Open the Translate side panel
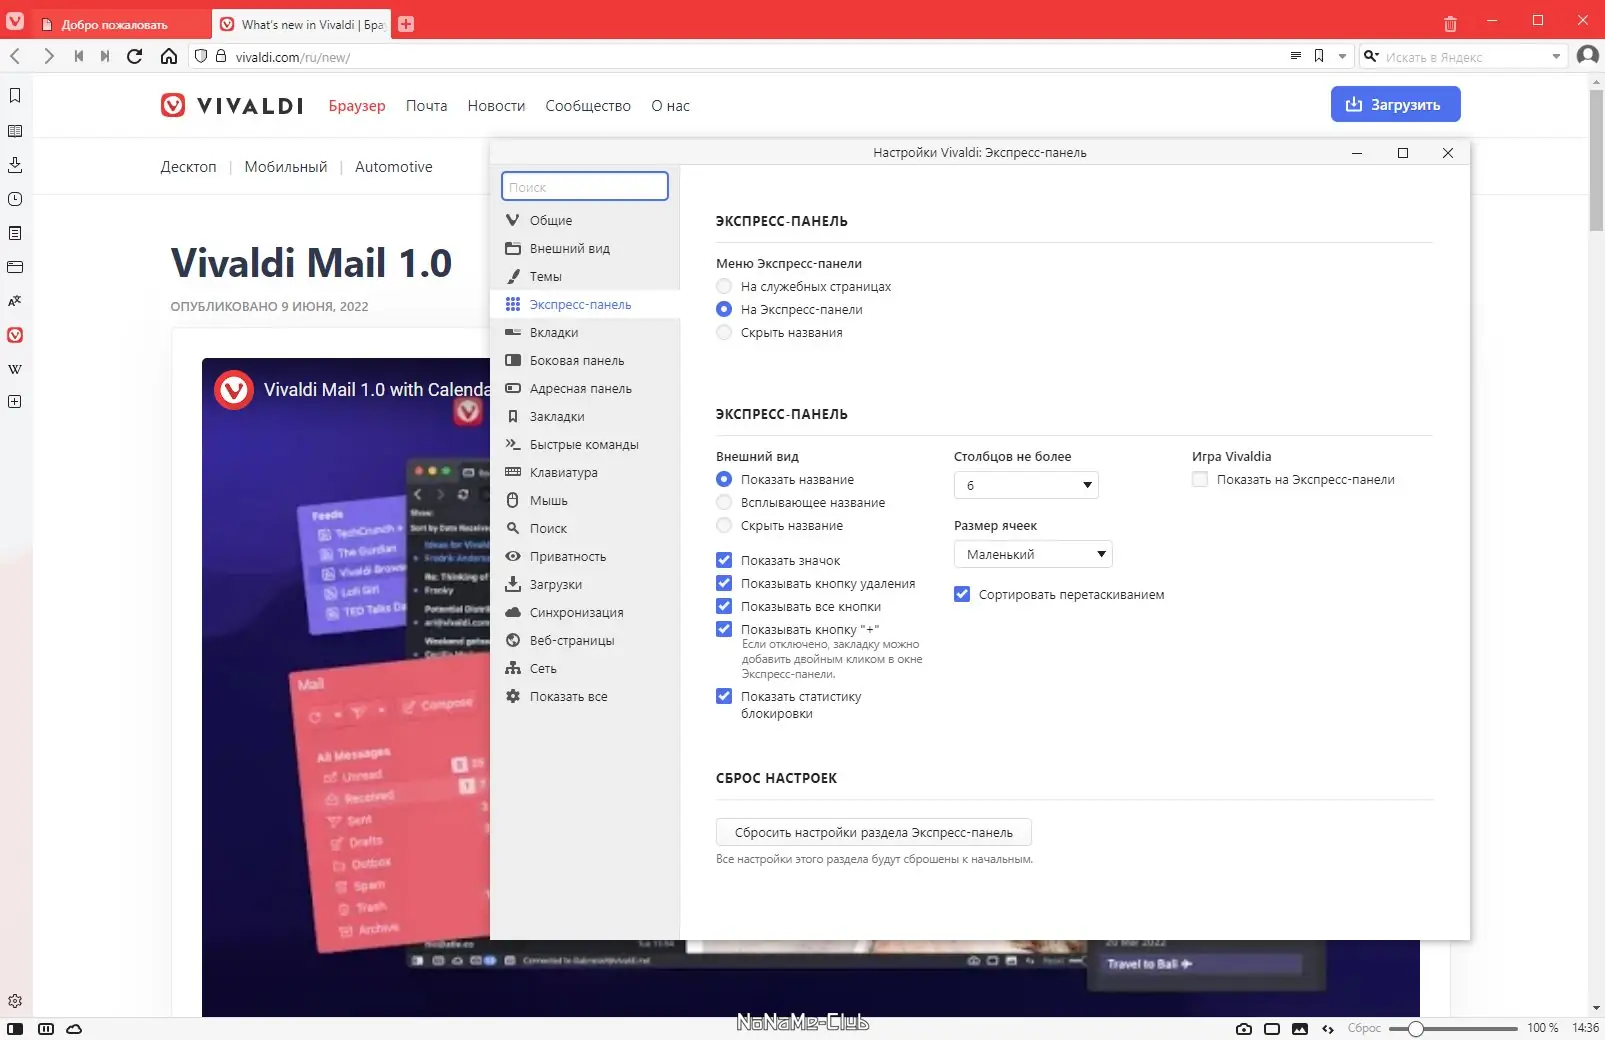The image size is (1605, 1040). pyautogui.click(x=15, y=301)
